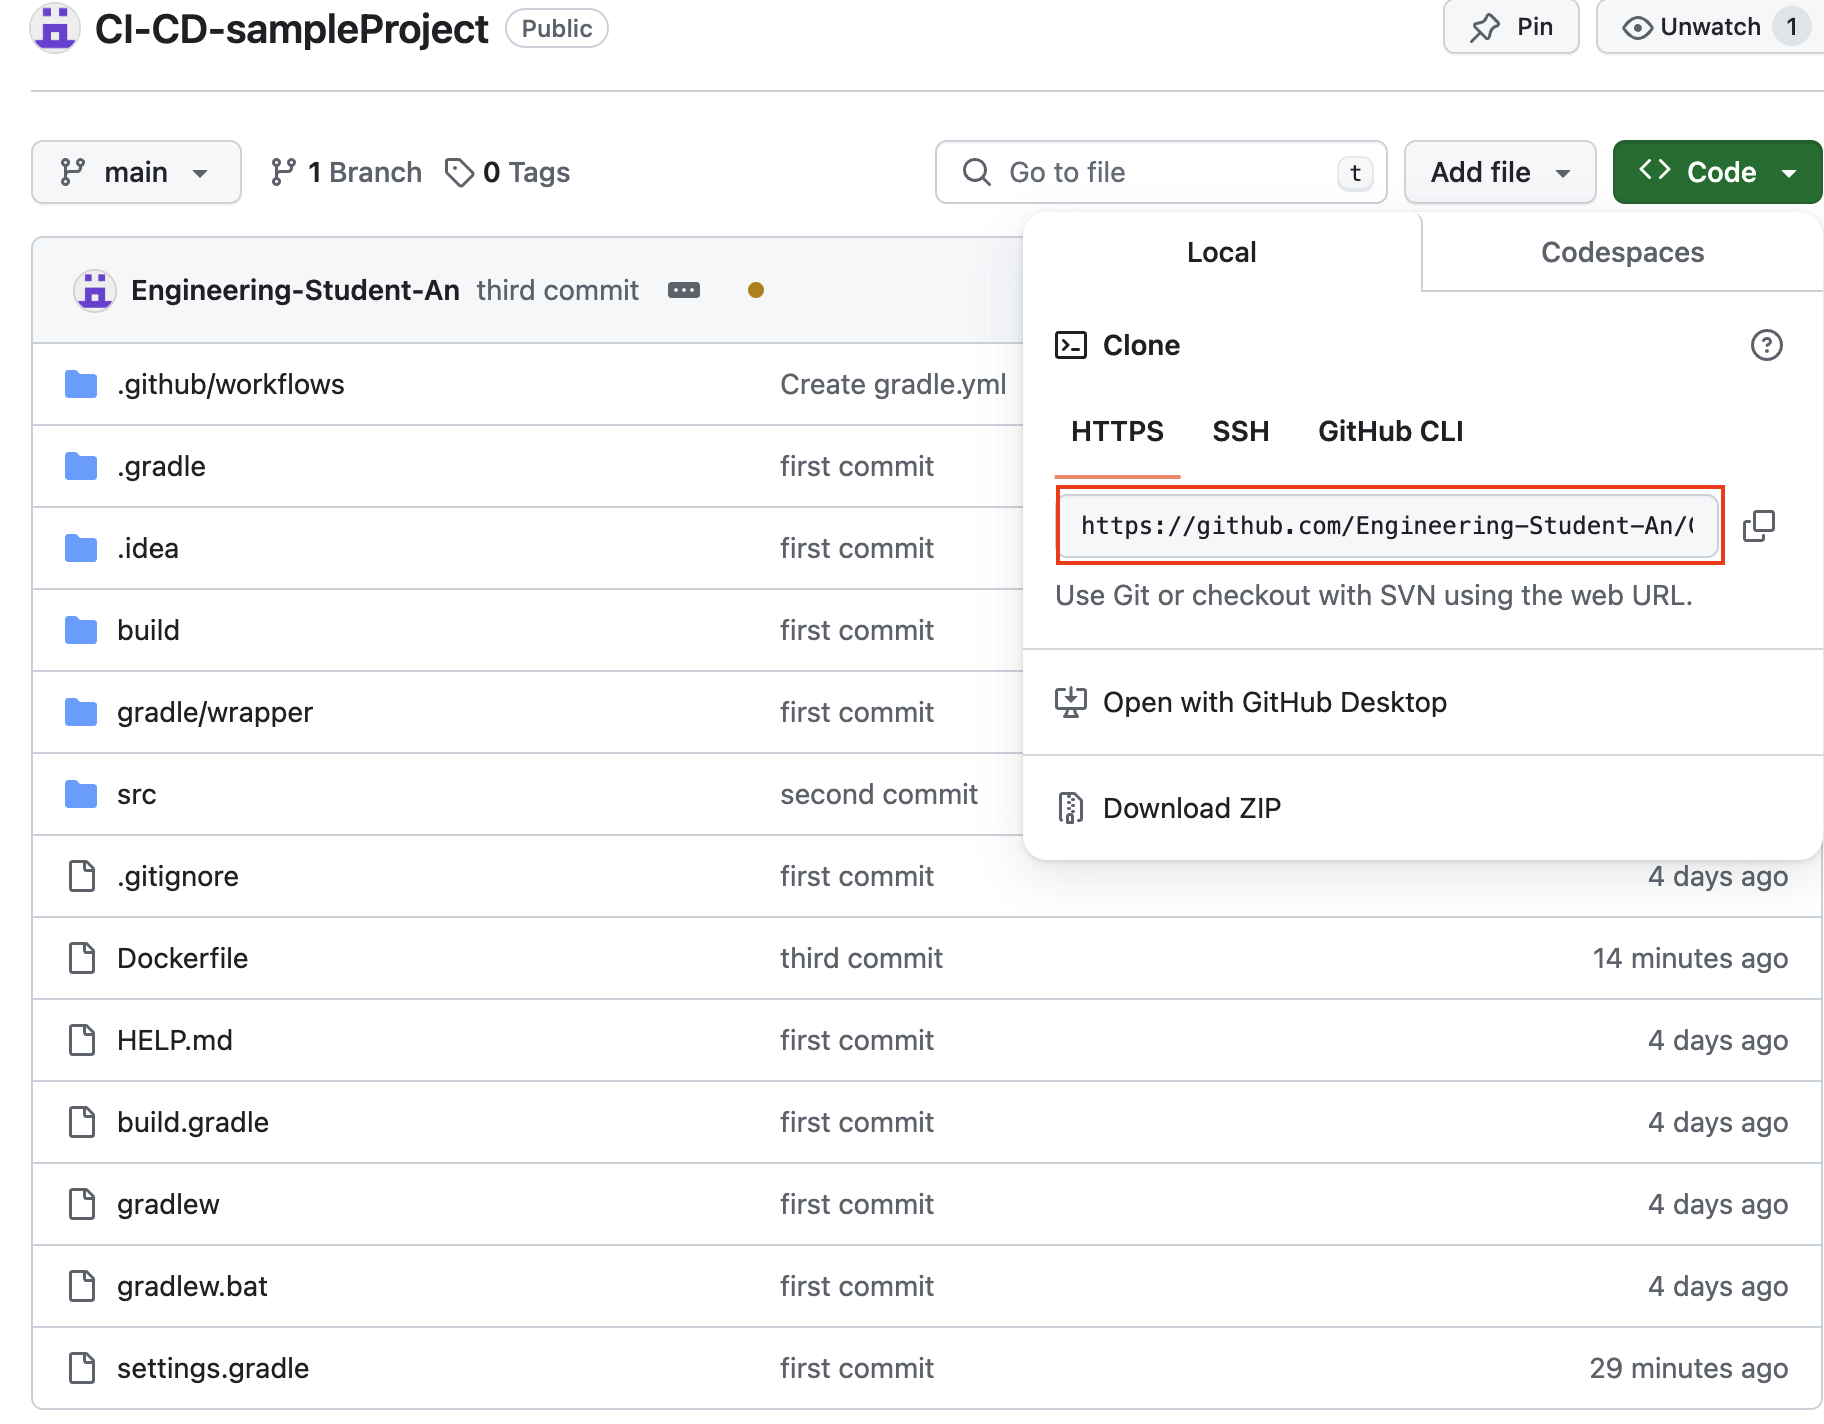View 0 Tags link
Viewport: 1824px width, 1424px height.
click(508, 172)
